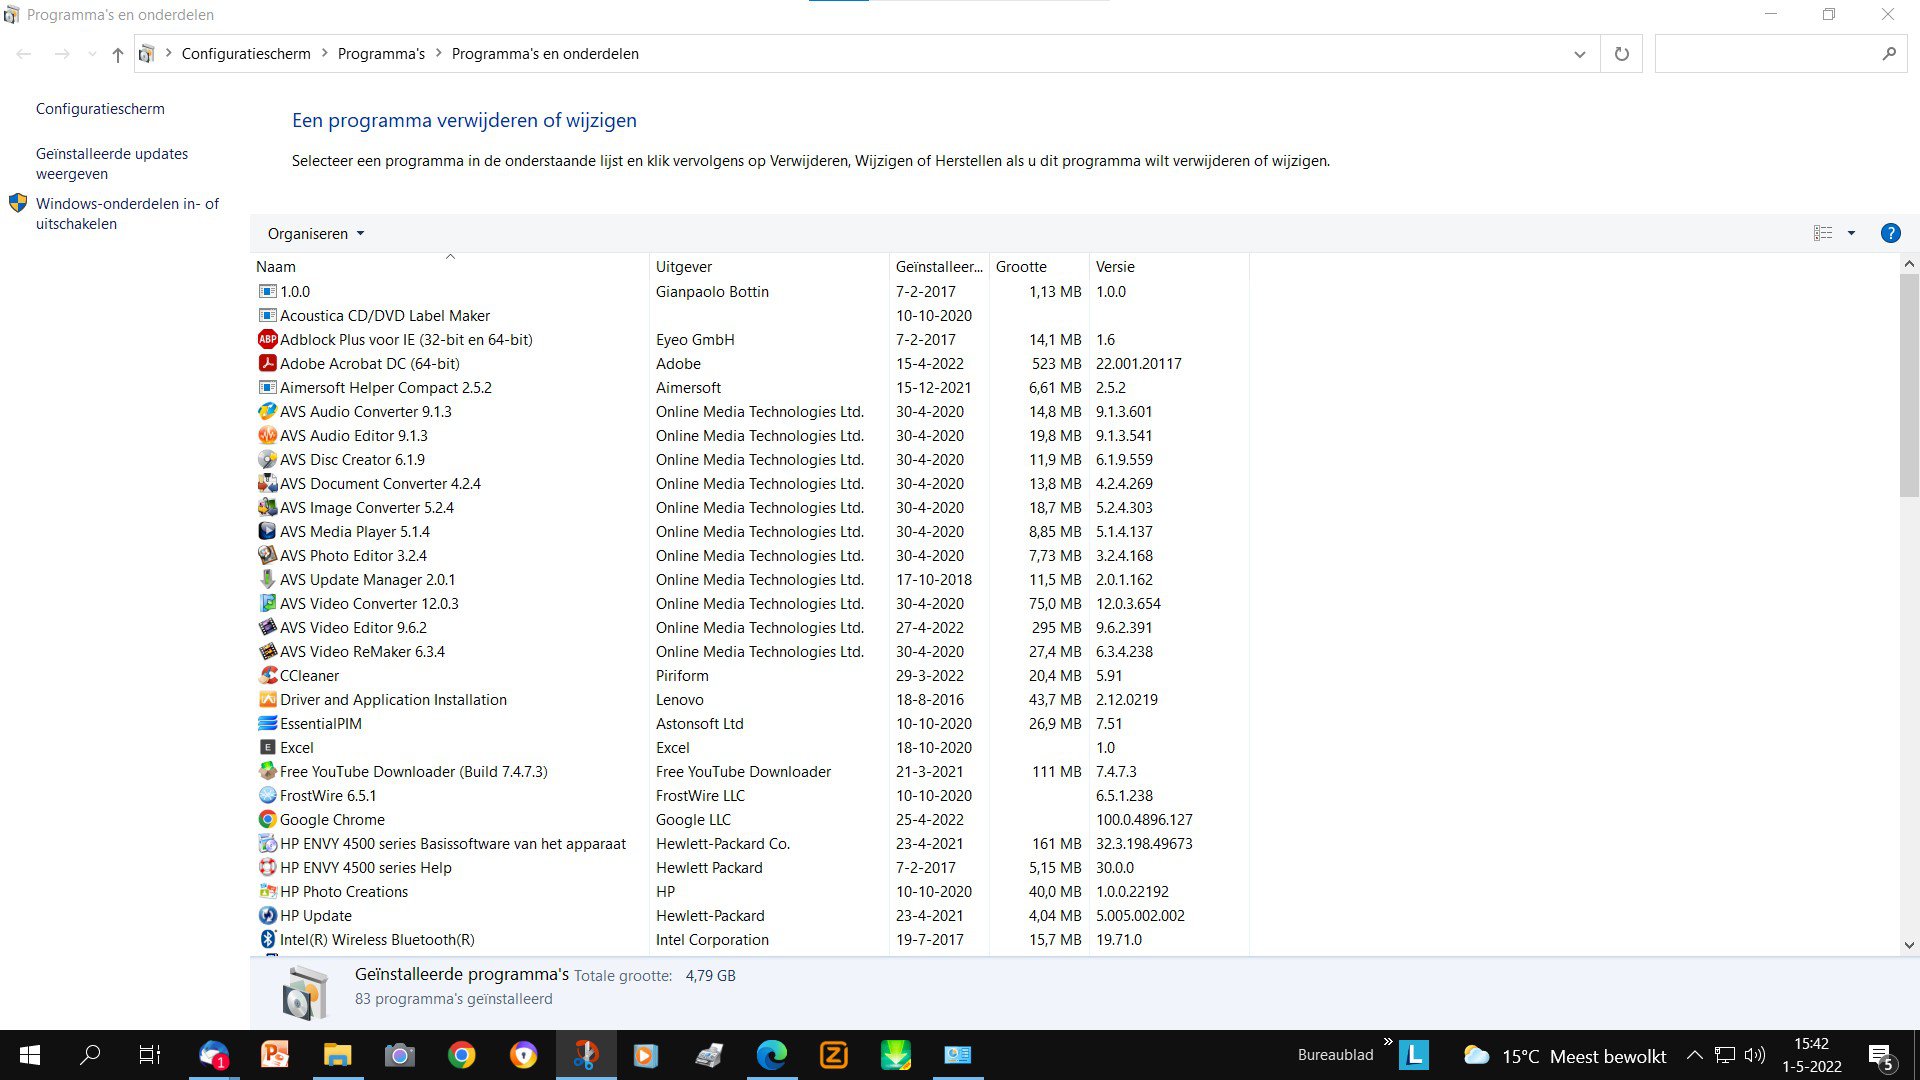Go up one folder level
The image size is (1920, 1080).
pos(118,54)
